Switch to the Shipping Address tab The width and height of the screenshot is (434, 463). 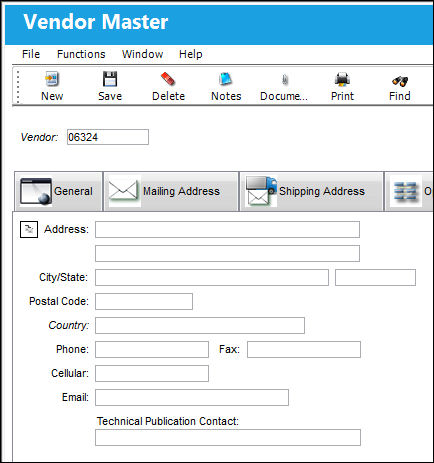tap(311, 191)
